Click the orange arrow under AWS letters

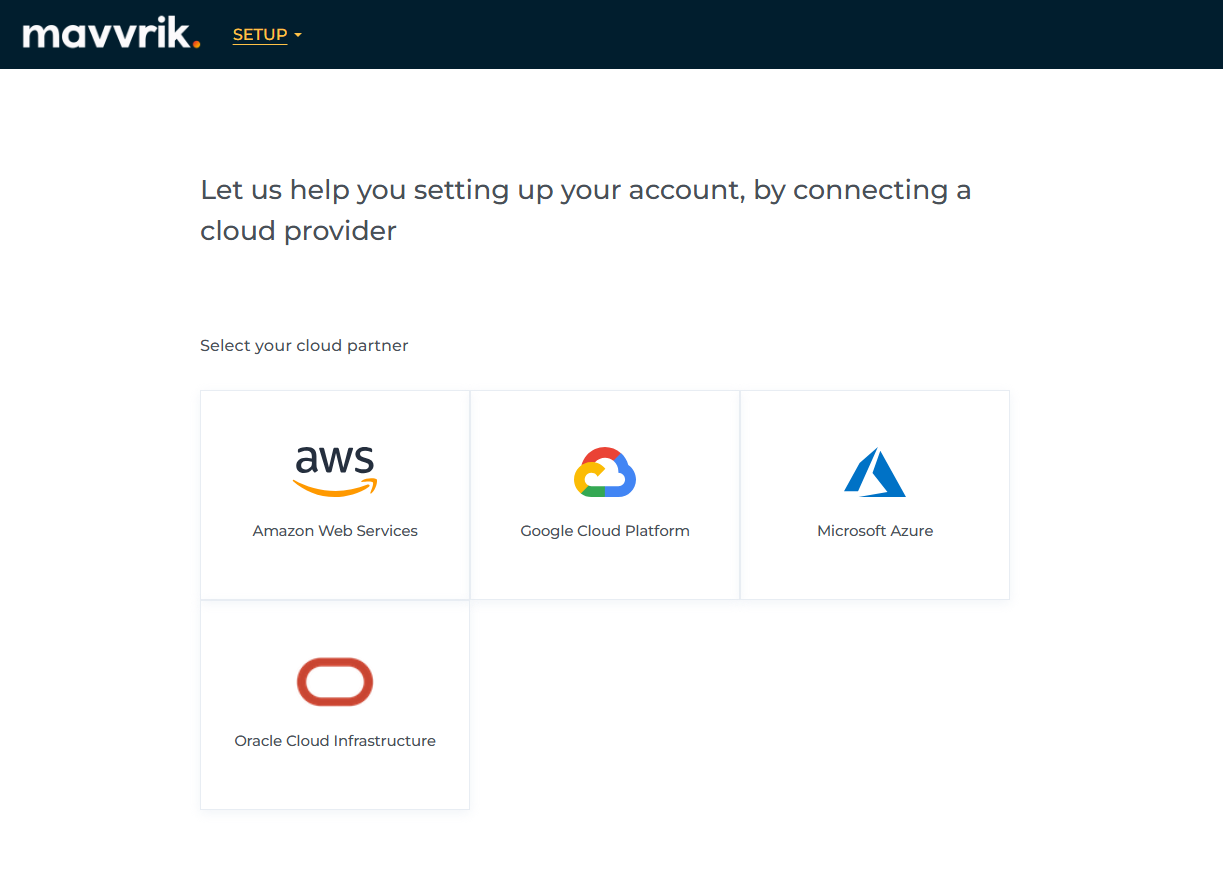[335, 489]
